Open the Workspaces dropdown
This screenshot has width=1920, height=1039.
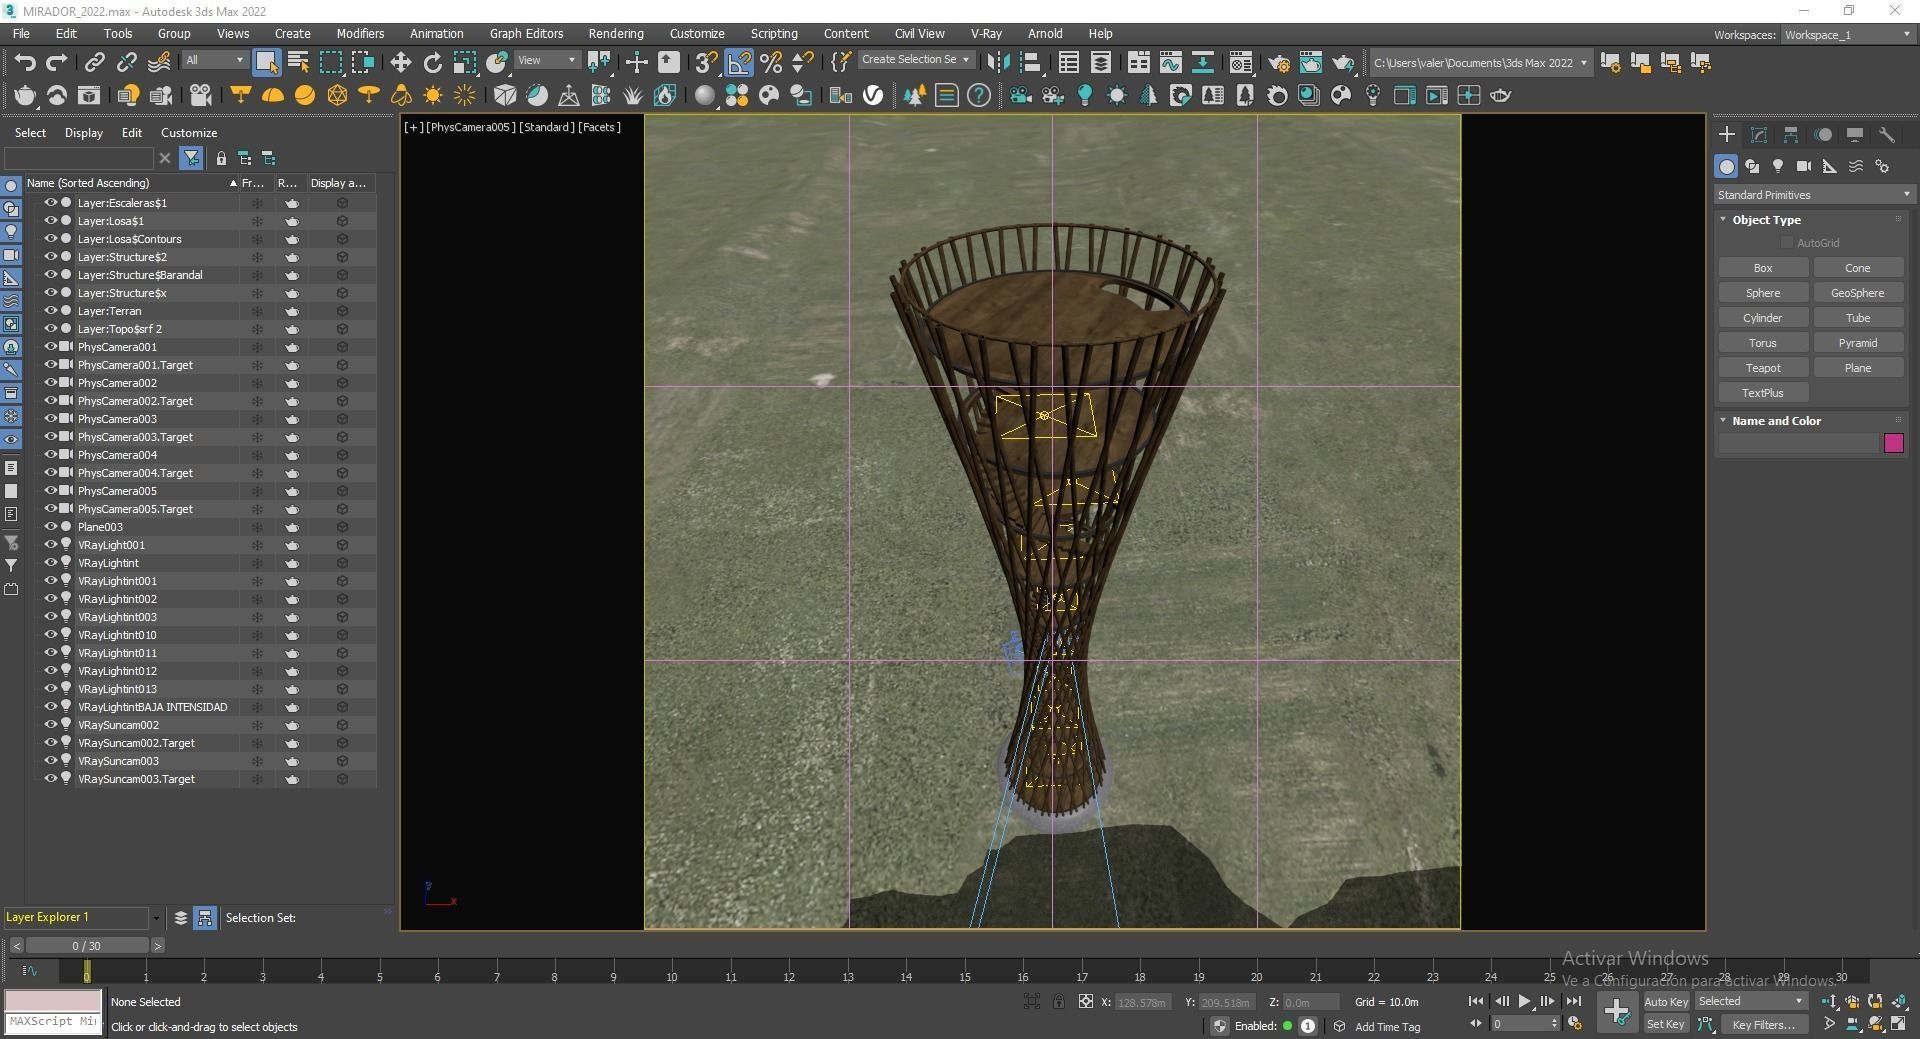coord(1847,35)
